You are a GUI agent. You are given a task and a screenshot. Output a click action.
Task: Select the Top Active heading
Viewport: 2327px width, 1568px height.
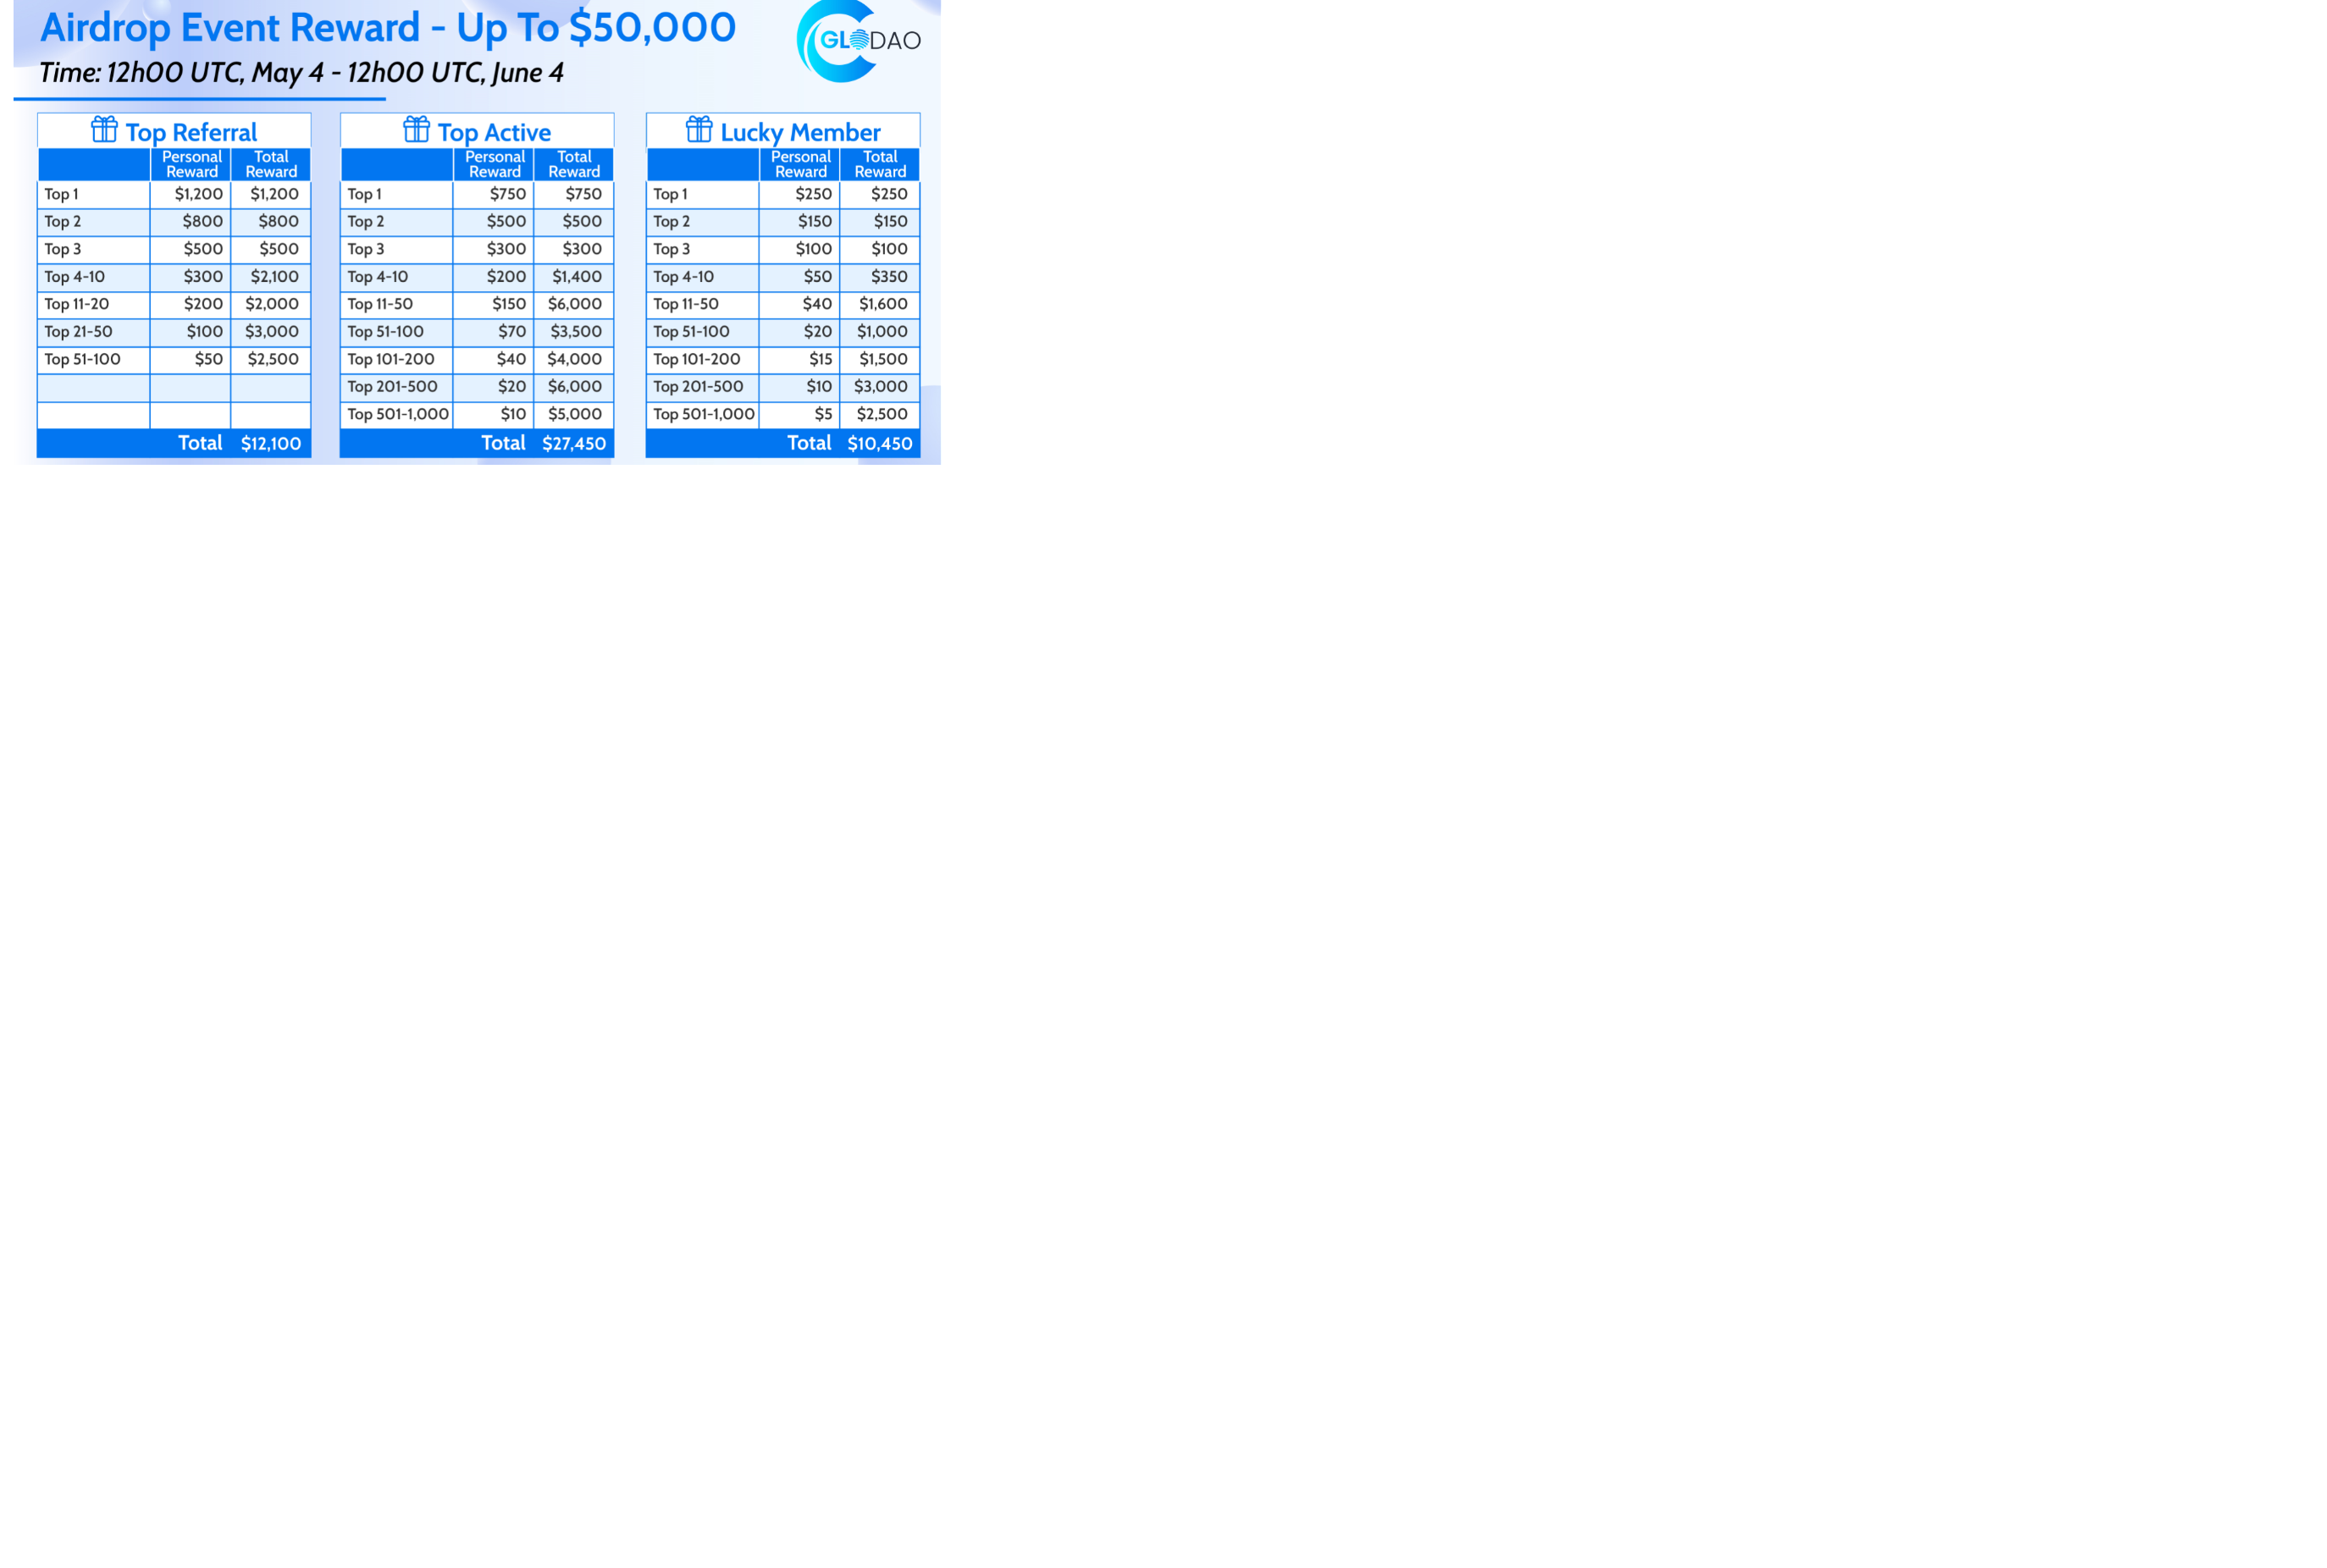(494, 132)
